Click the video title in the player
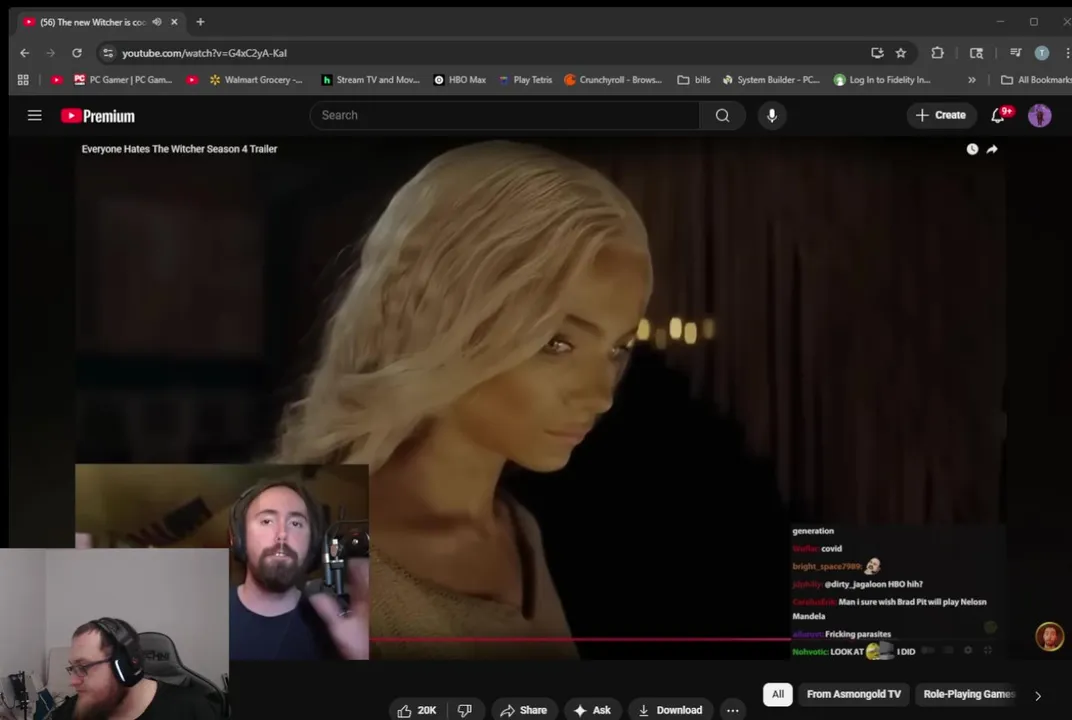Image resolution: width=1072 pixels, height=720 pixels. coord(179,149)
